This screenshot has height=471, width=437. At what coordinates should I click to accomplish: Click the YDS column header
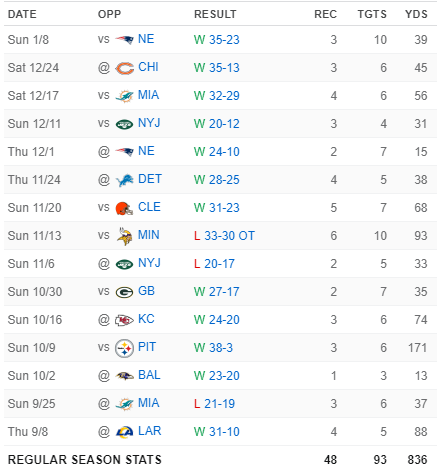[x=416, y=14]
